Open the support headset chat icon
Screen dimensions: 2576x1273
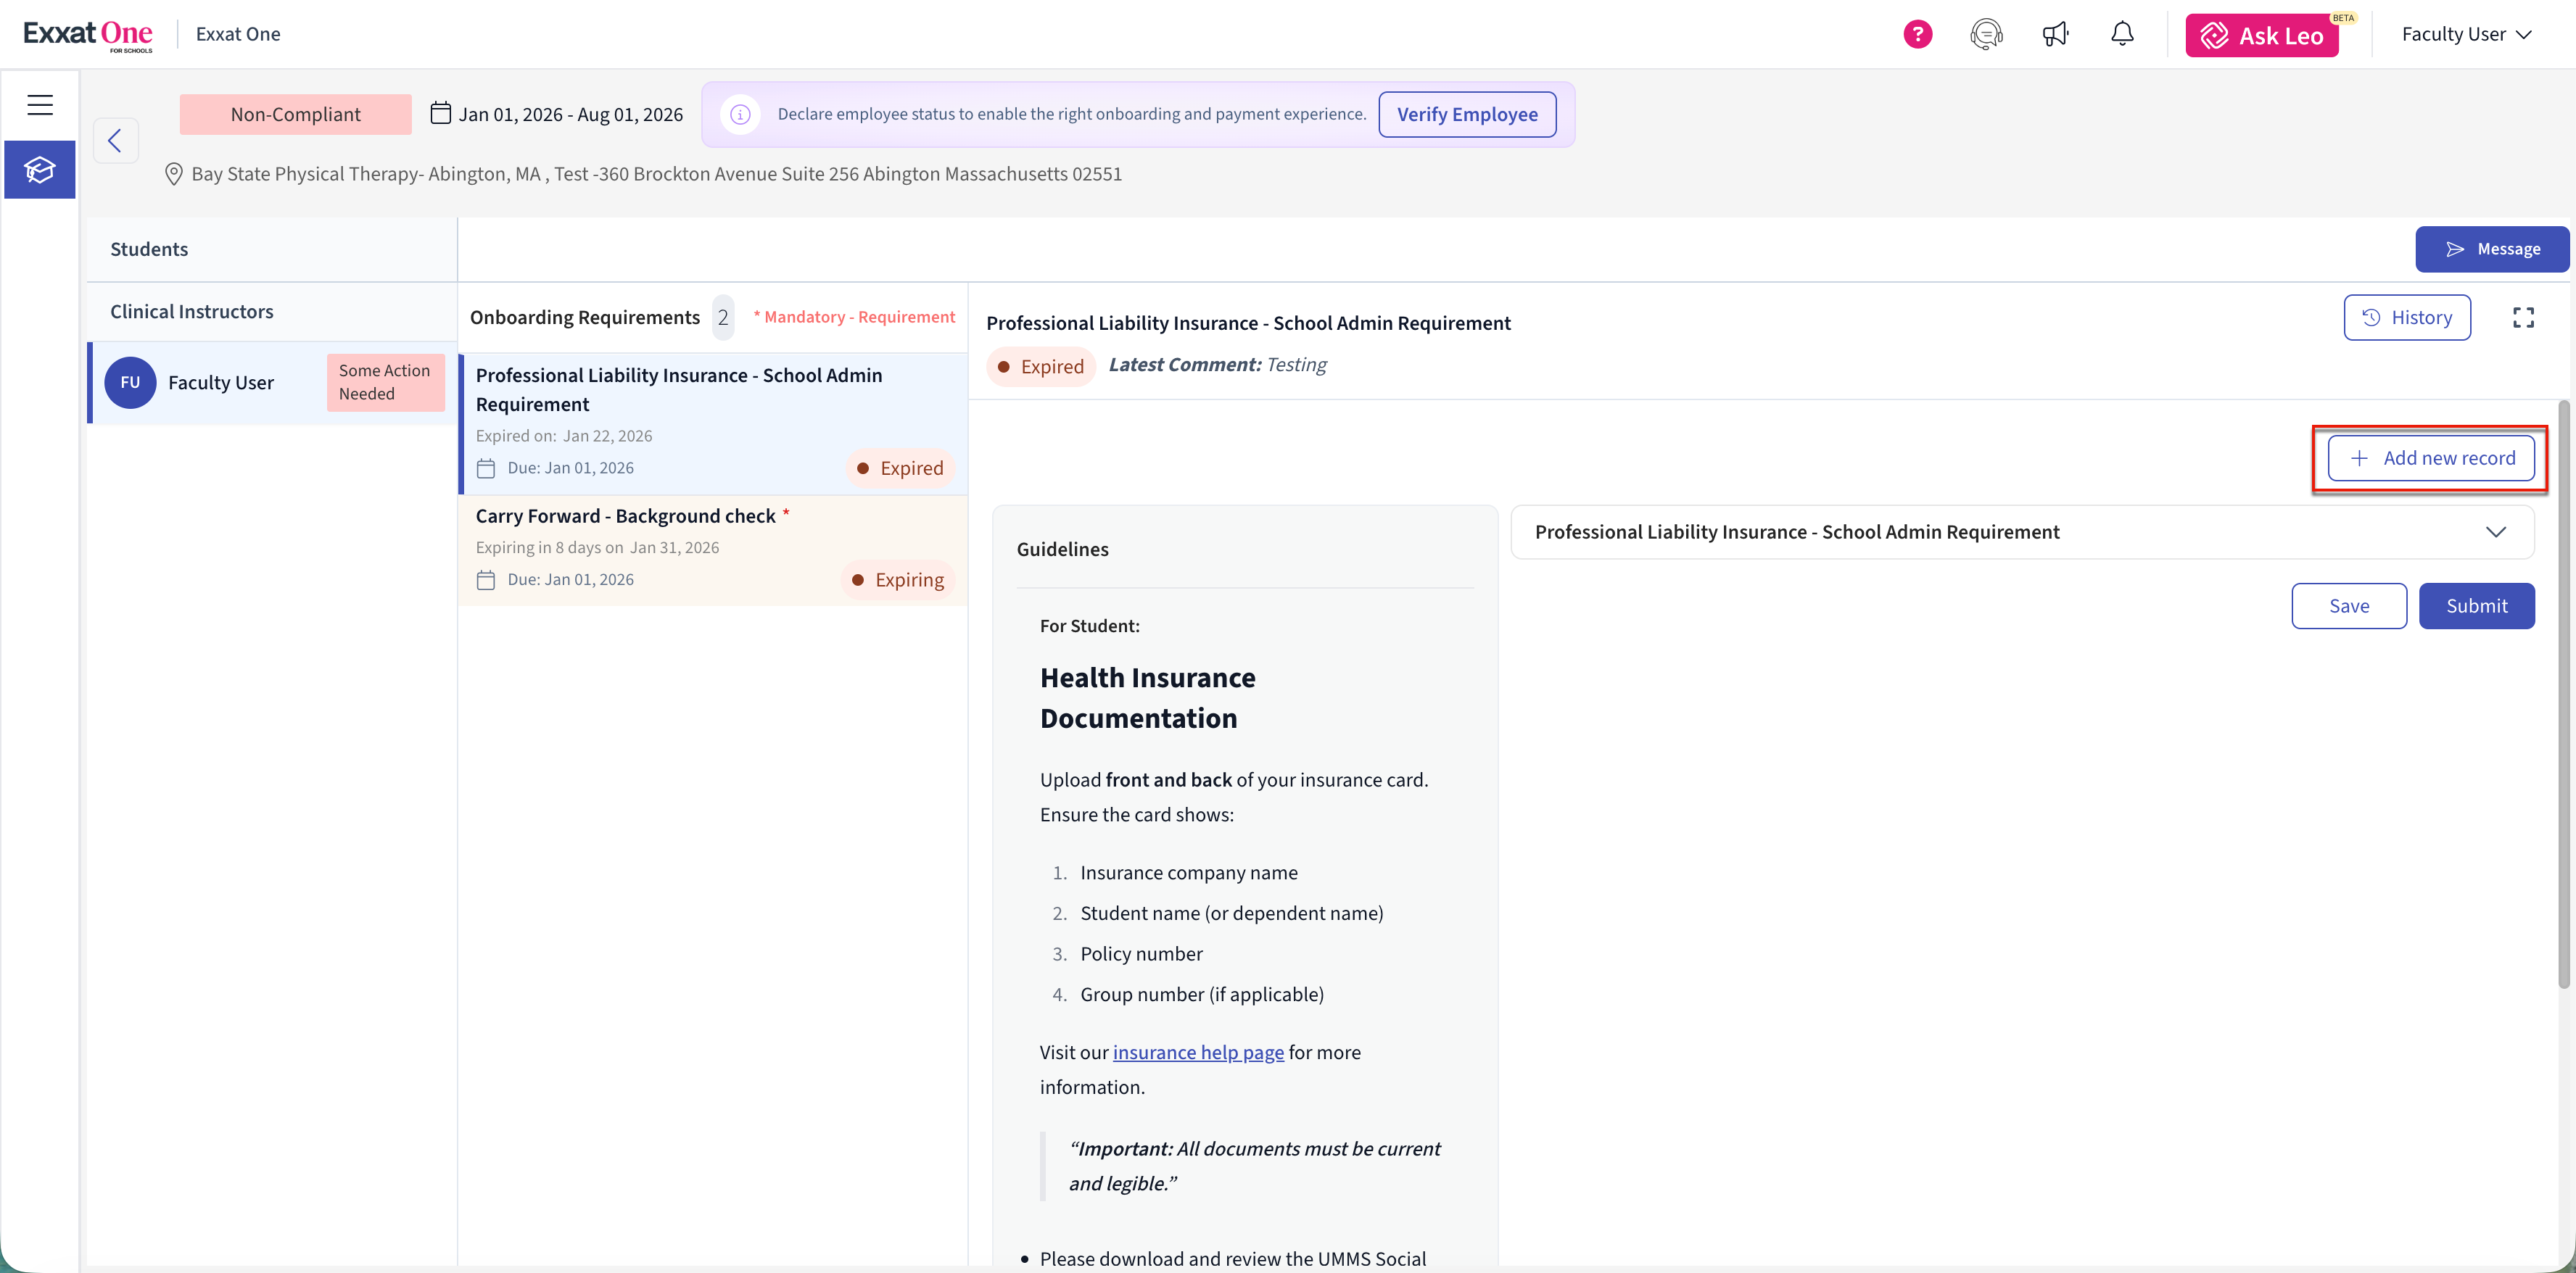[x=1986, y=34]
